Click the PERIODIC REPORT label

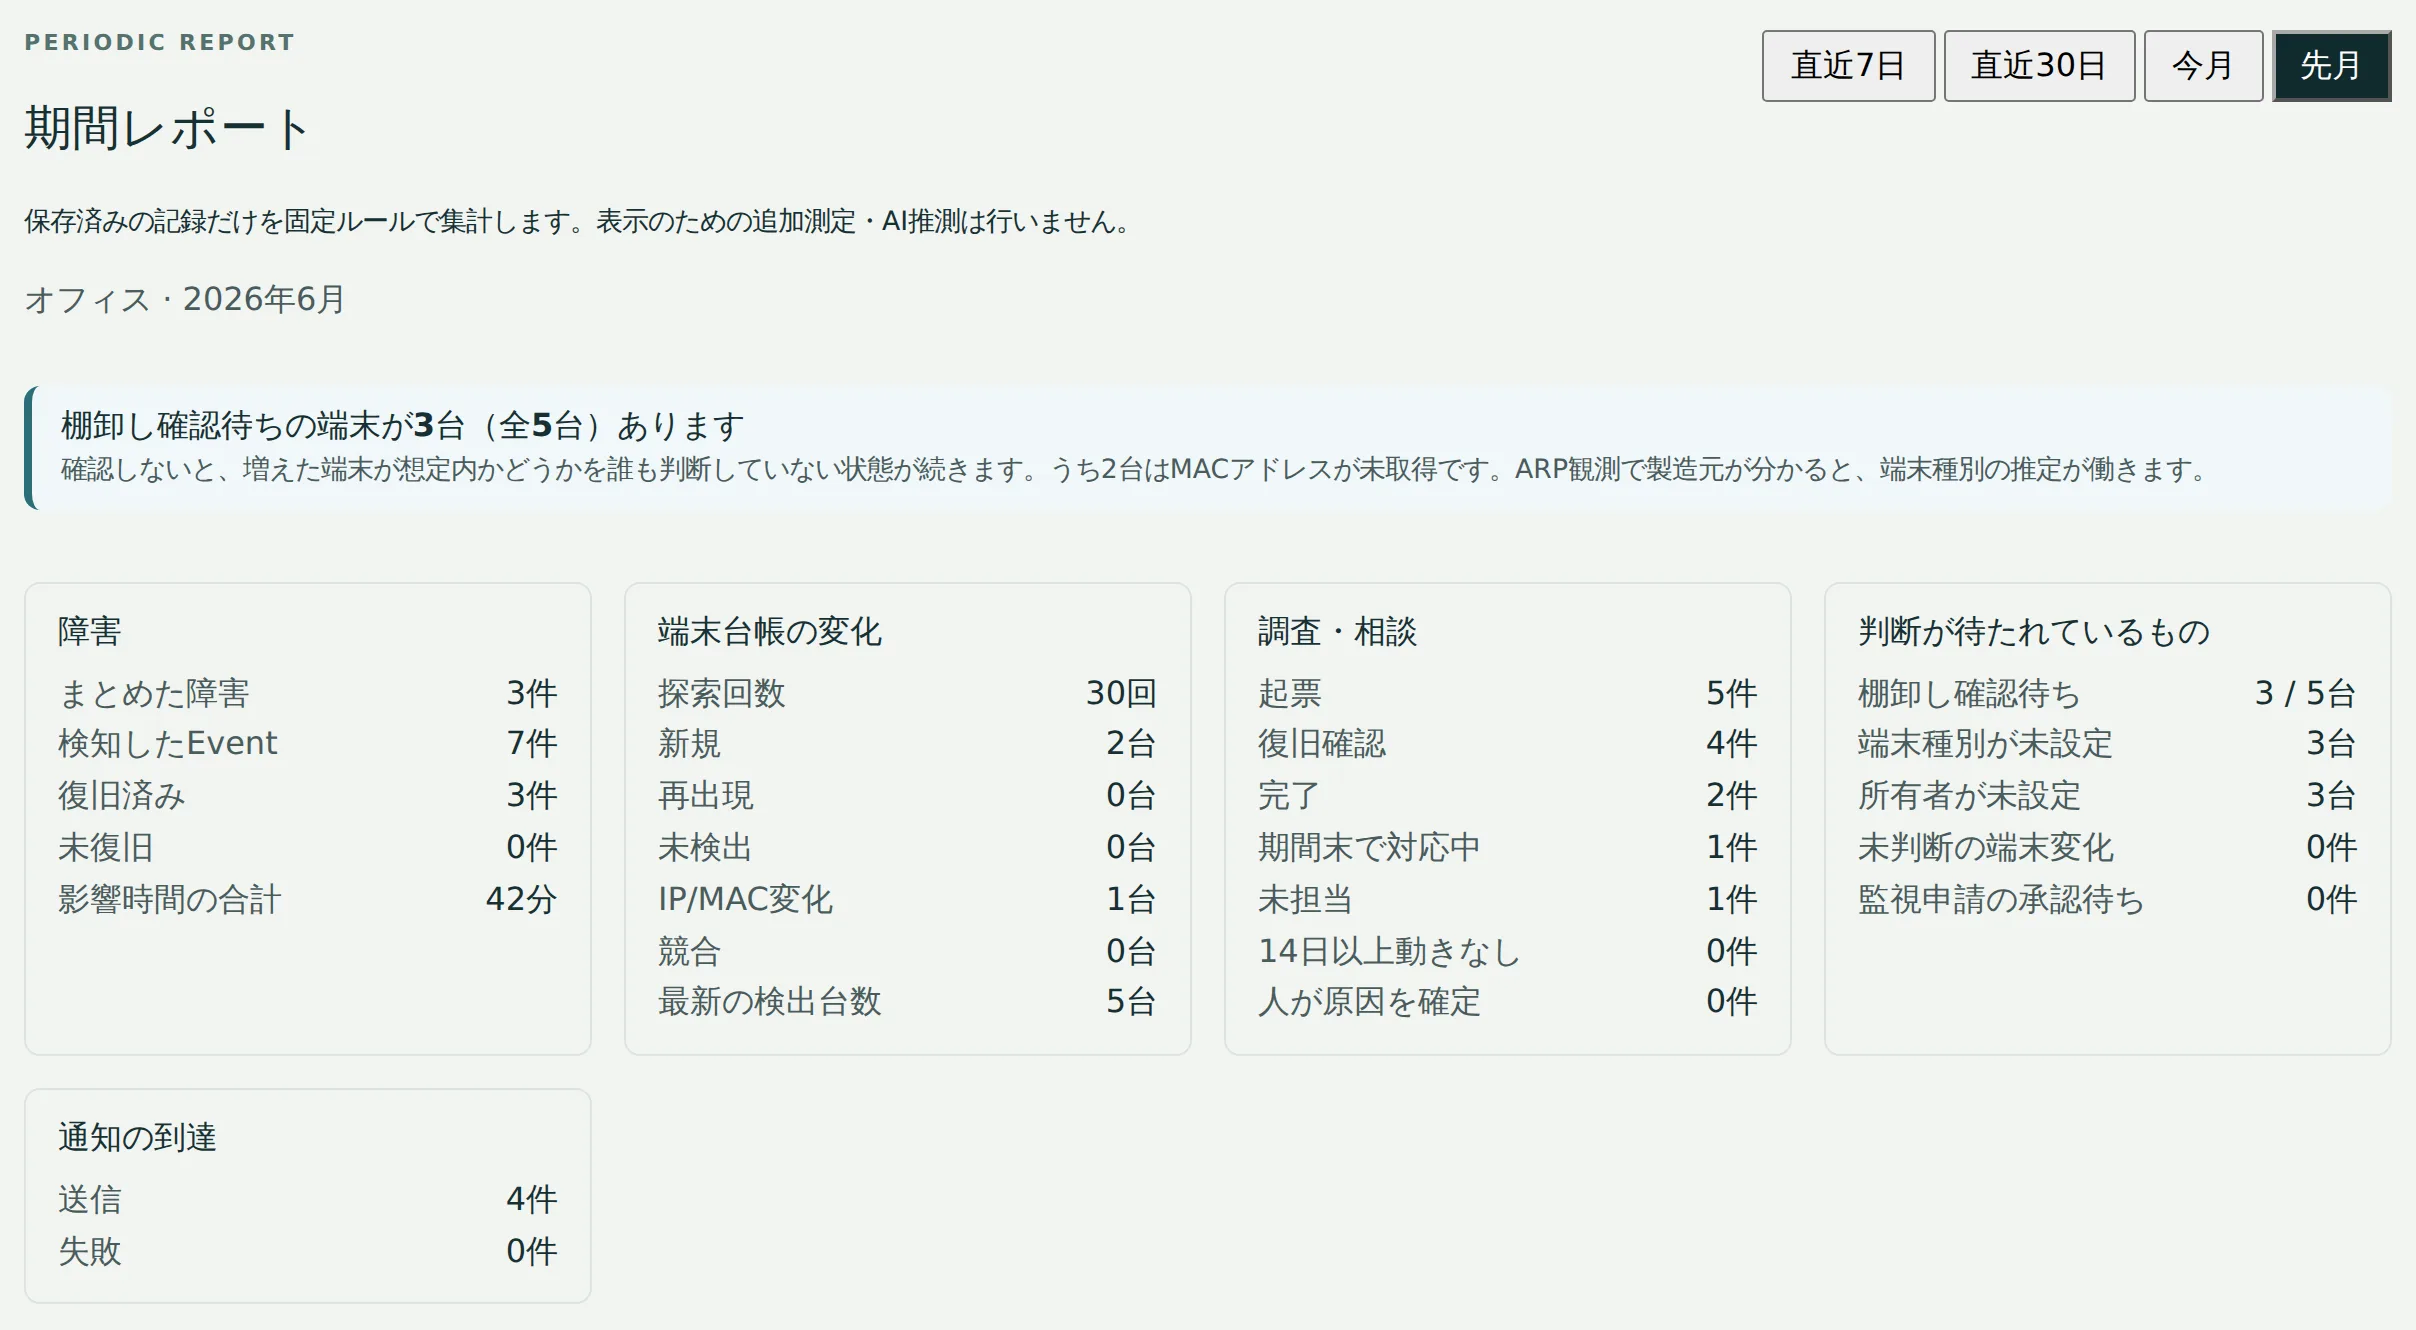click(x=160, y=42)
